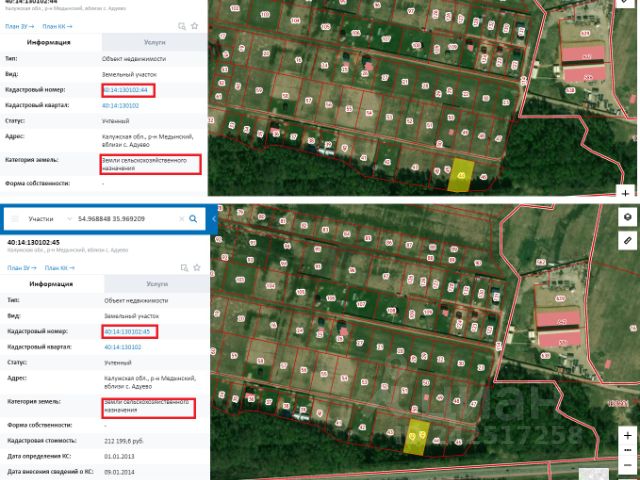Image resolution: width=640 pixels, height=480 pixels.
Task: Add parcel 40:14:130102:44 to favorites star
Action: [194, 26]
